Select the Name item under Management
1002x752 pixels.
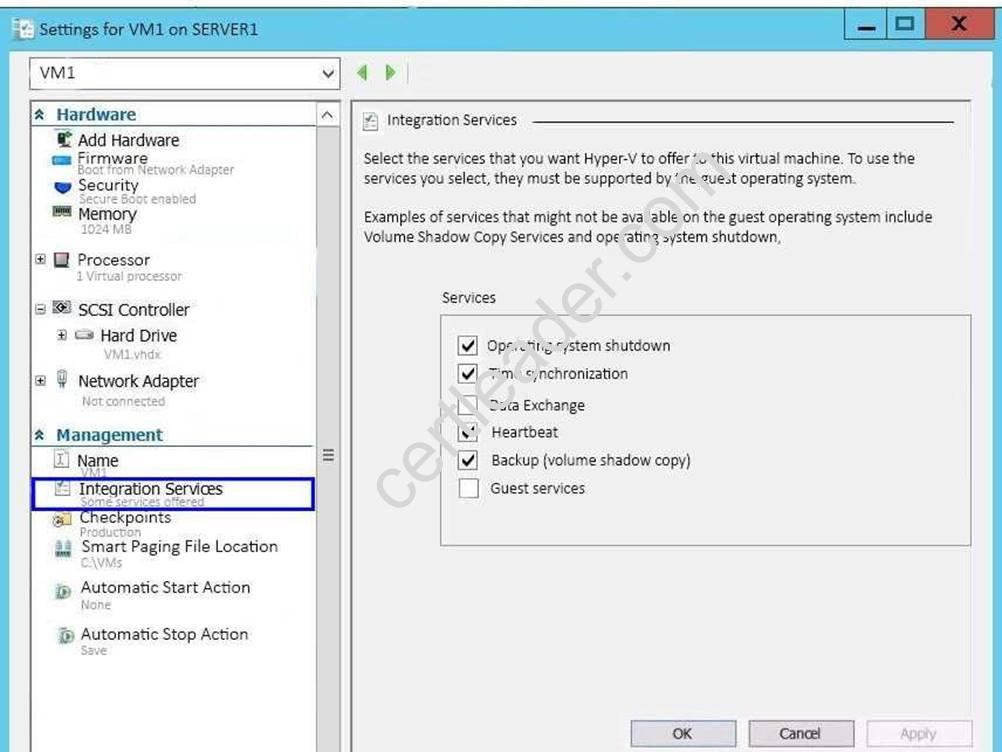98,461
